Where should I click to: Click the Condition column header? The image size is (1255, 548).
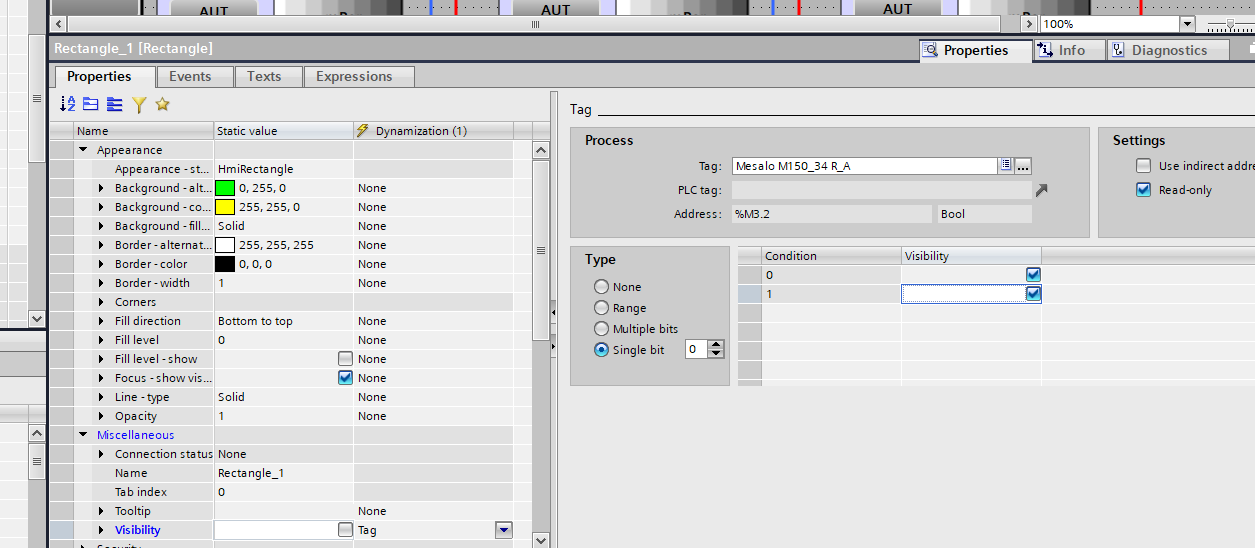click(x=832, y=256)
